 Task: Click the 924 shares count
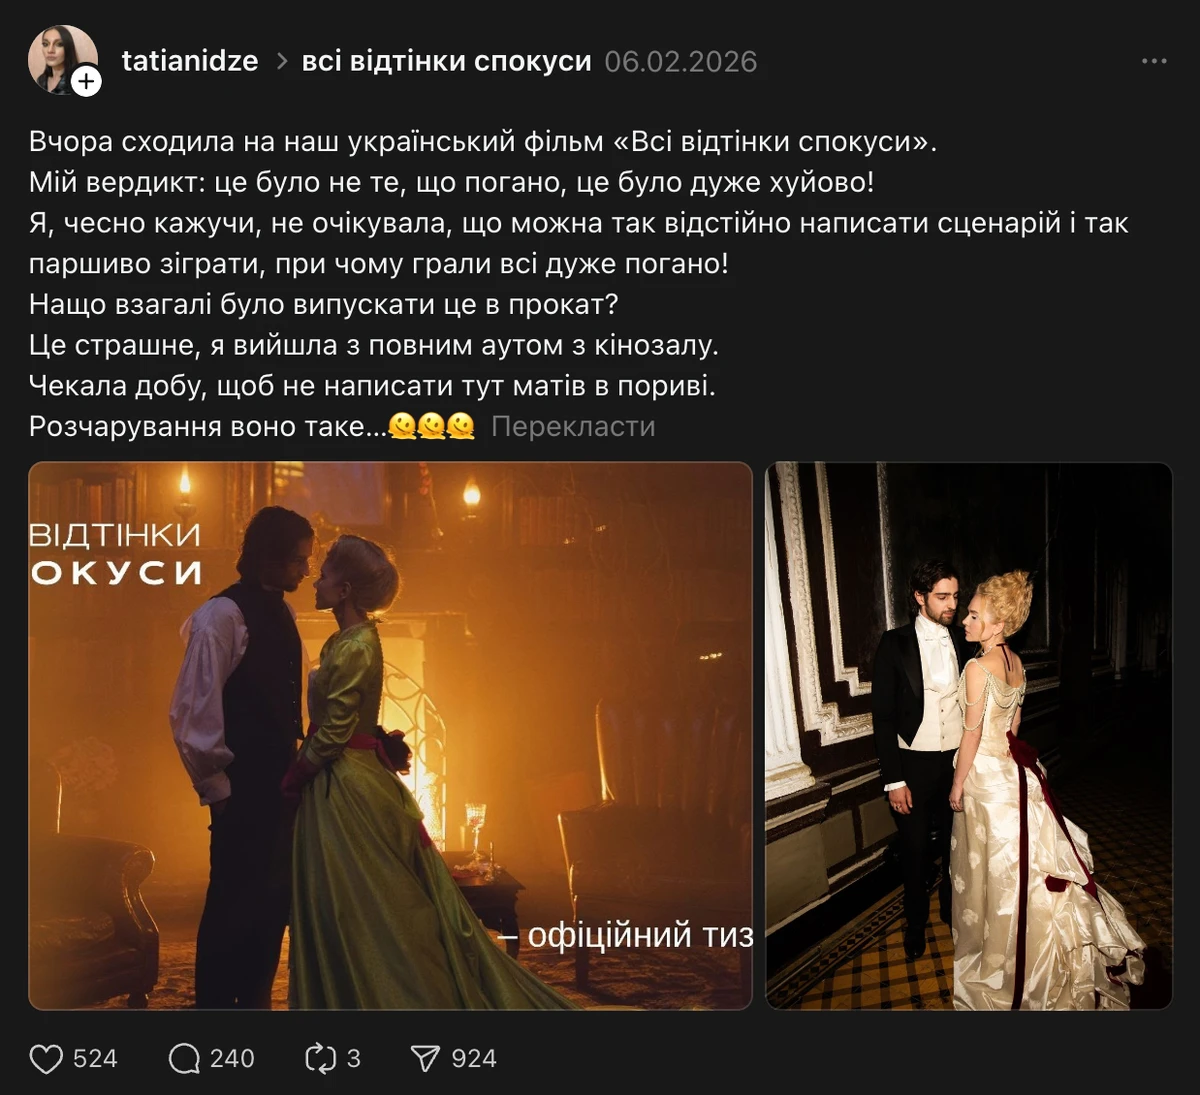[474, 1059]
